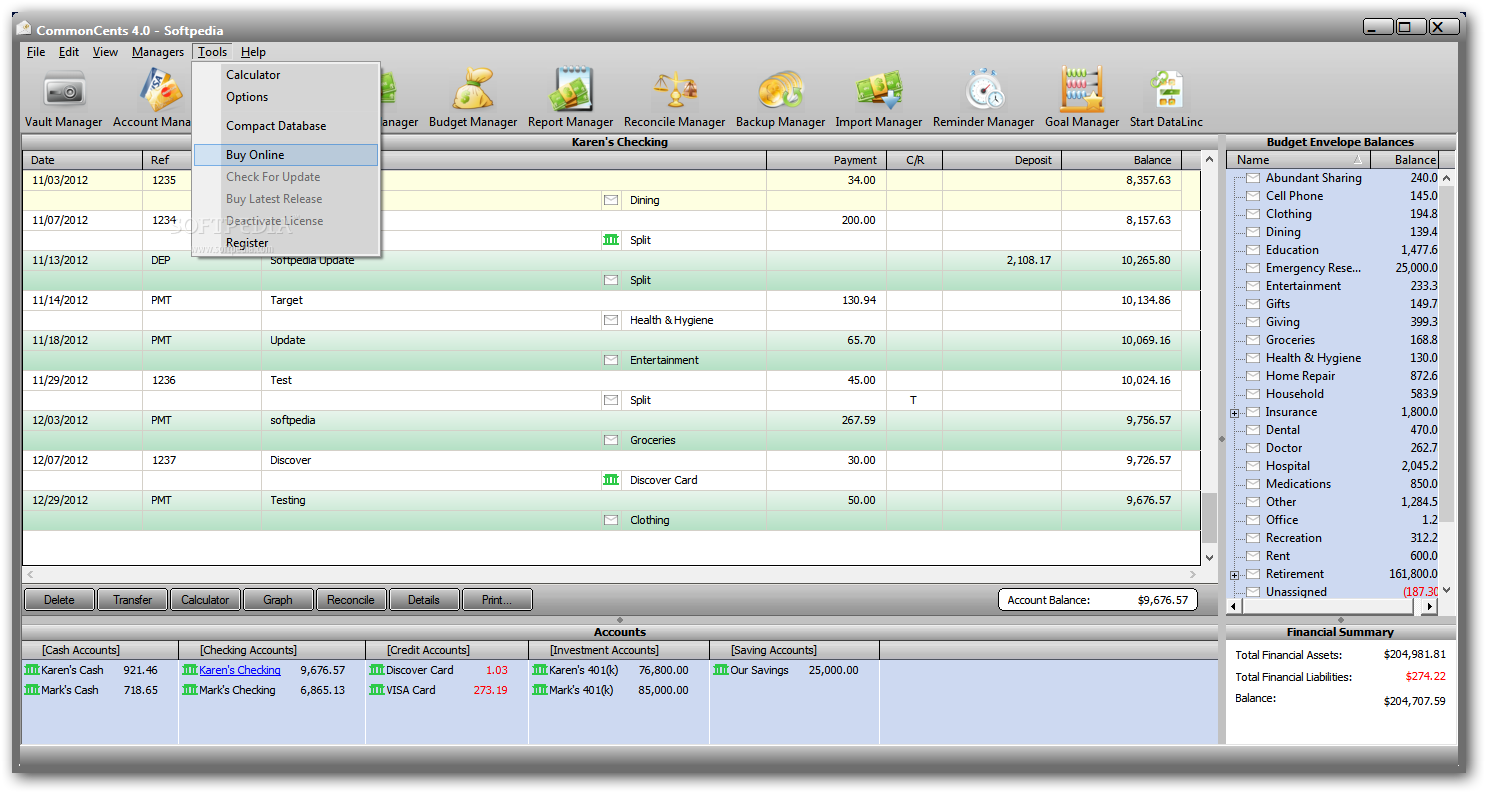Viewport: 1486px width, 793px height.
Task: Choose Compact Database menu entry
Action: coord(286,126)
